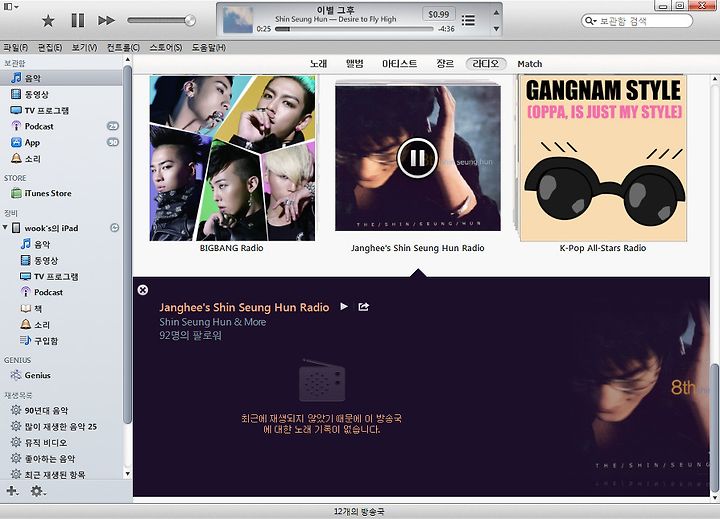Open 소리 under the iPad device

61,325
